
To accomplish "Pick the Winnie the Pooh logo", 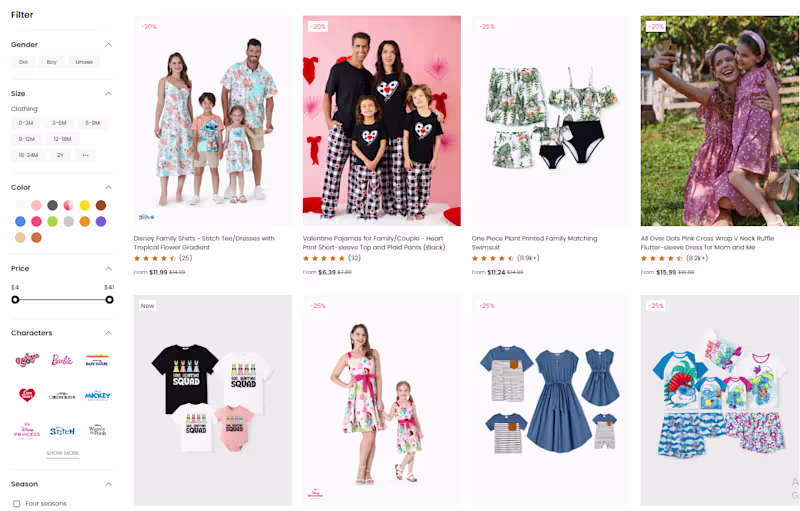I will click(97, 430).
